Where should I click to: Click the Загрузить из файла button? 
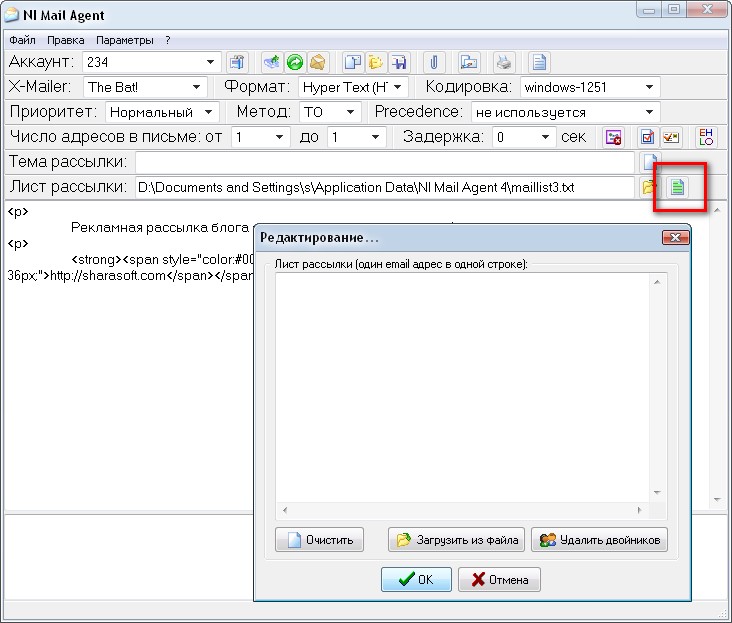click(x=456, y=540)
